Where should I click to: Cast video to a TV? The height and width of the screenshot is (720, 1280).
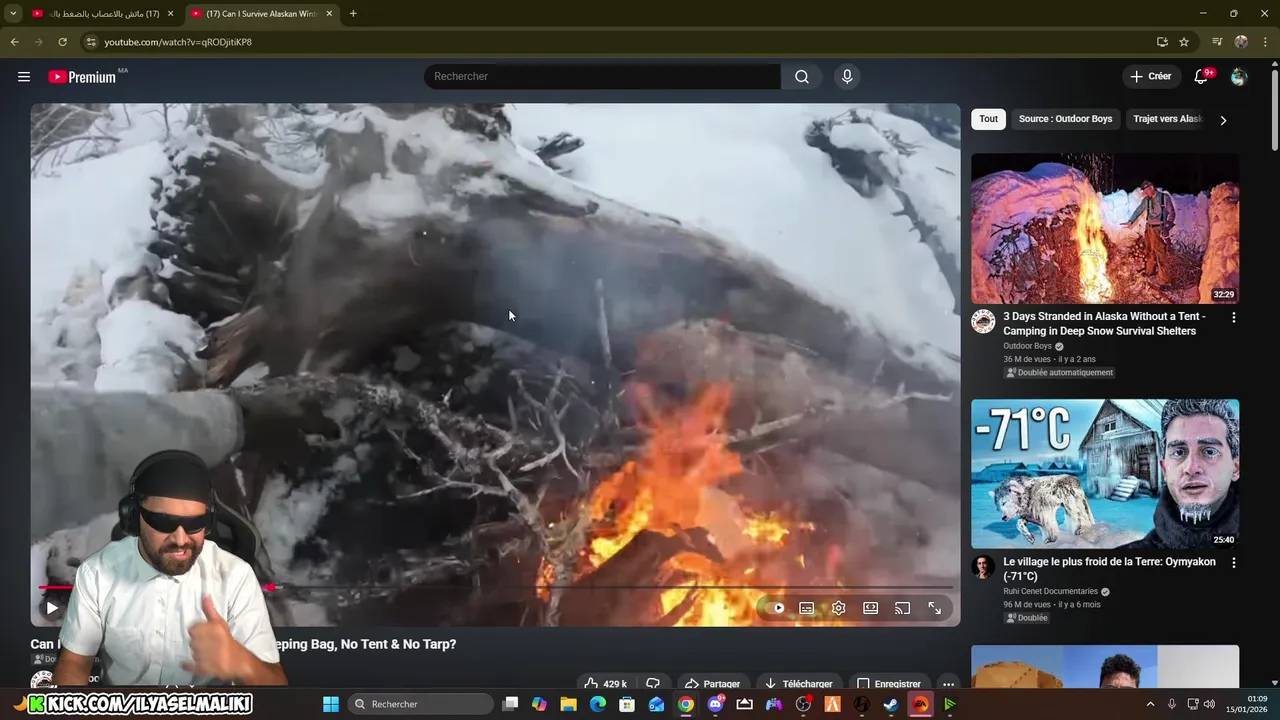pyautogui.click(x=903, y=608)
